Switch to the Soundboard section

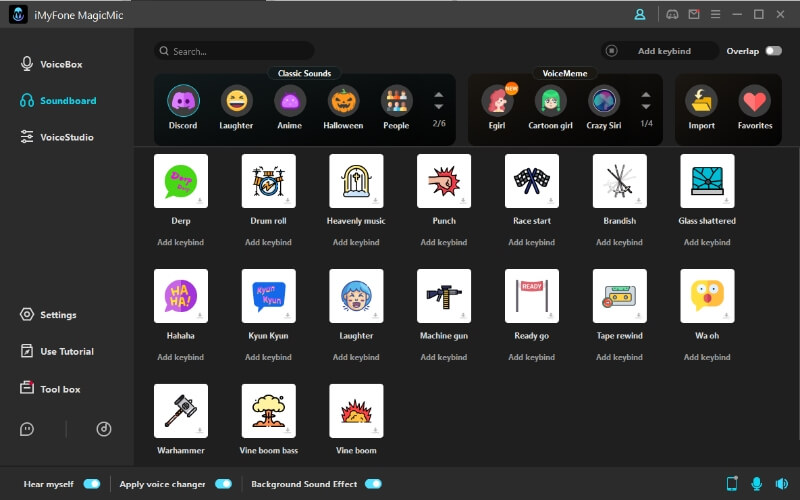click(x=58, y=101)
